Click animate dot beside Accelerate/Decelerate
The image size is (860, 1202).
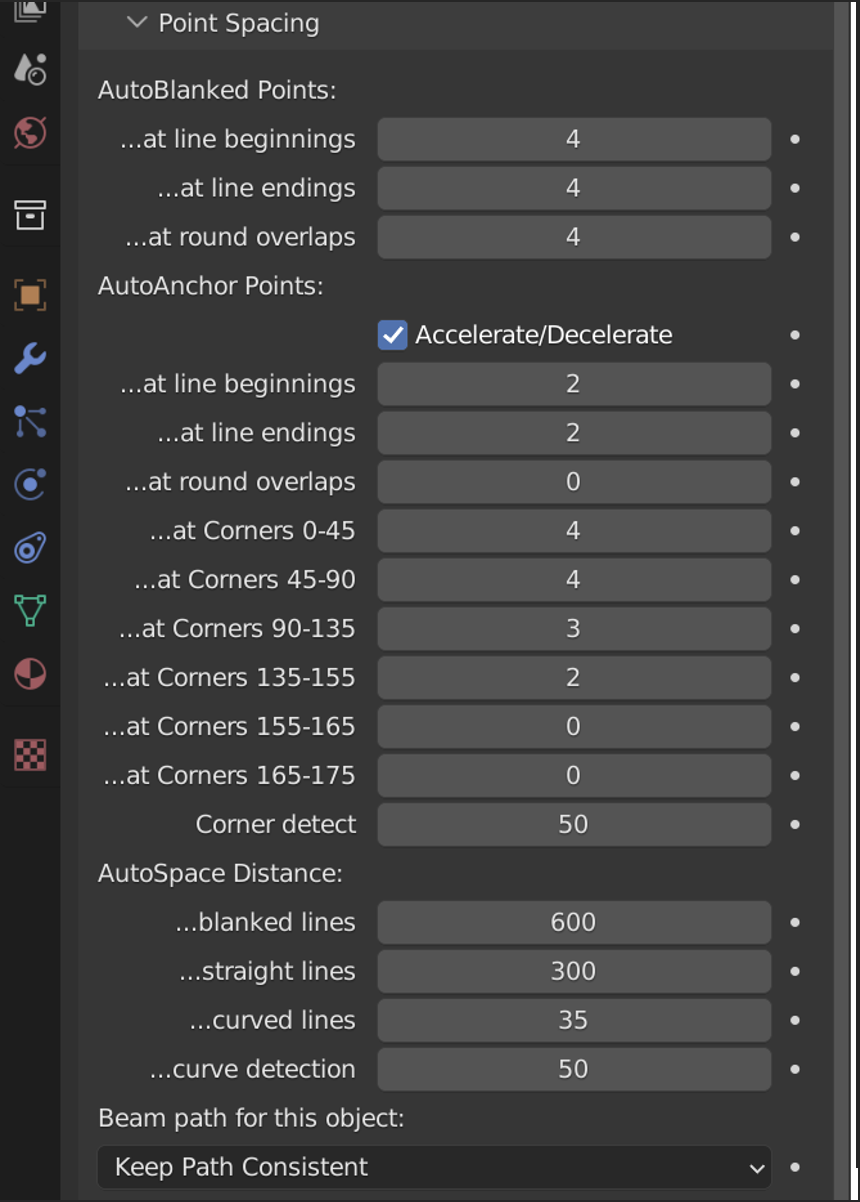pos(795,335)
